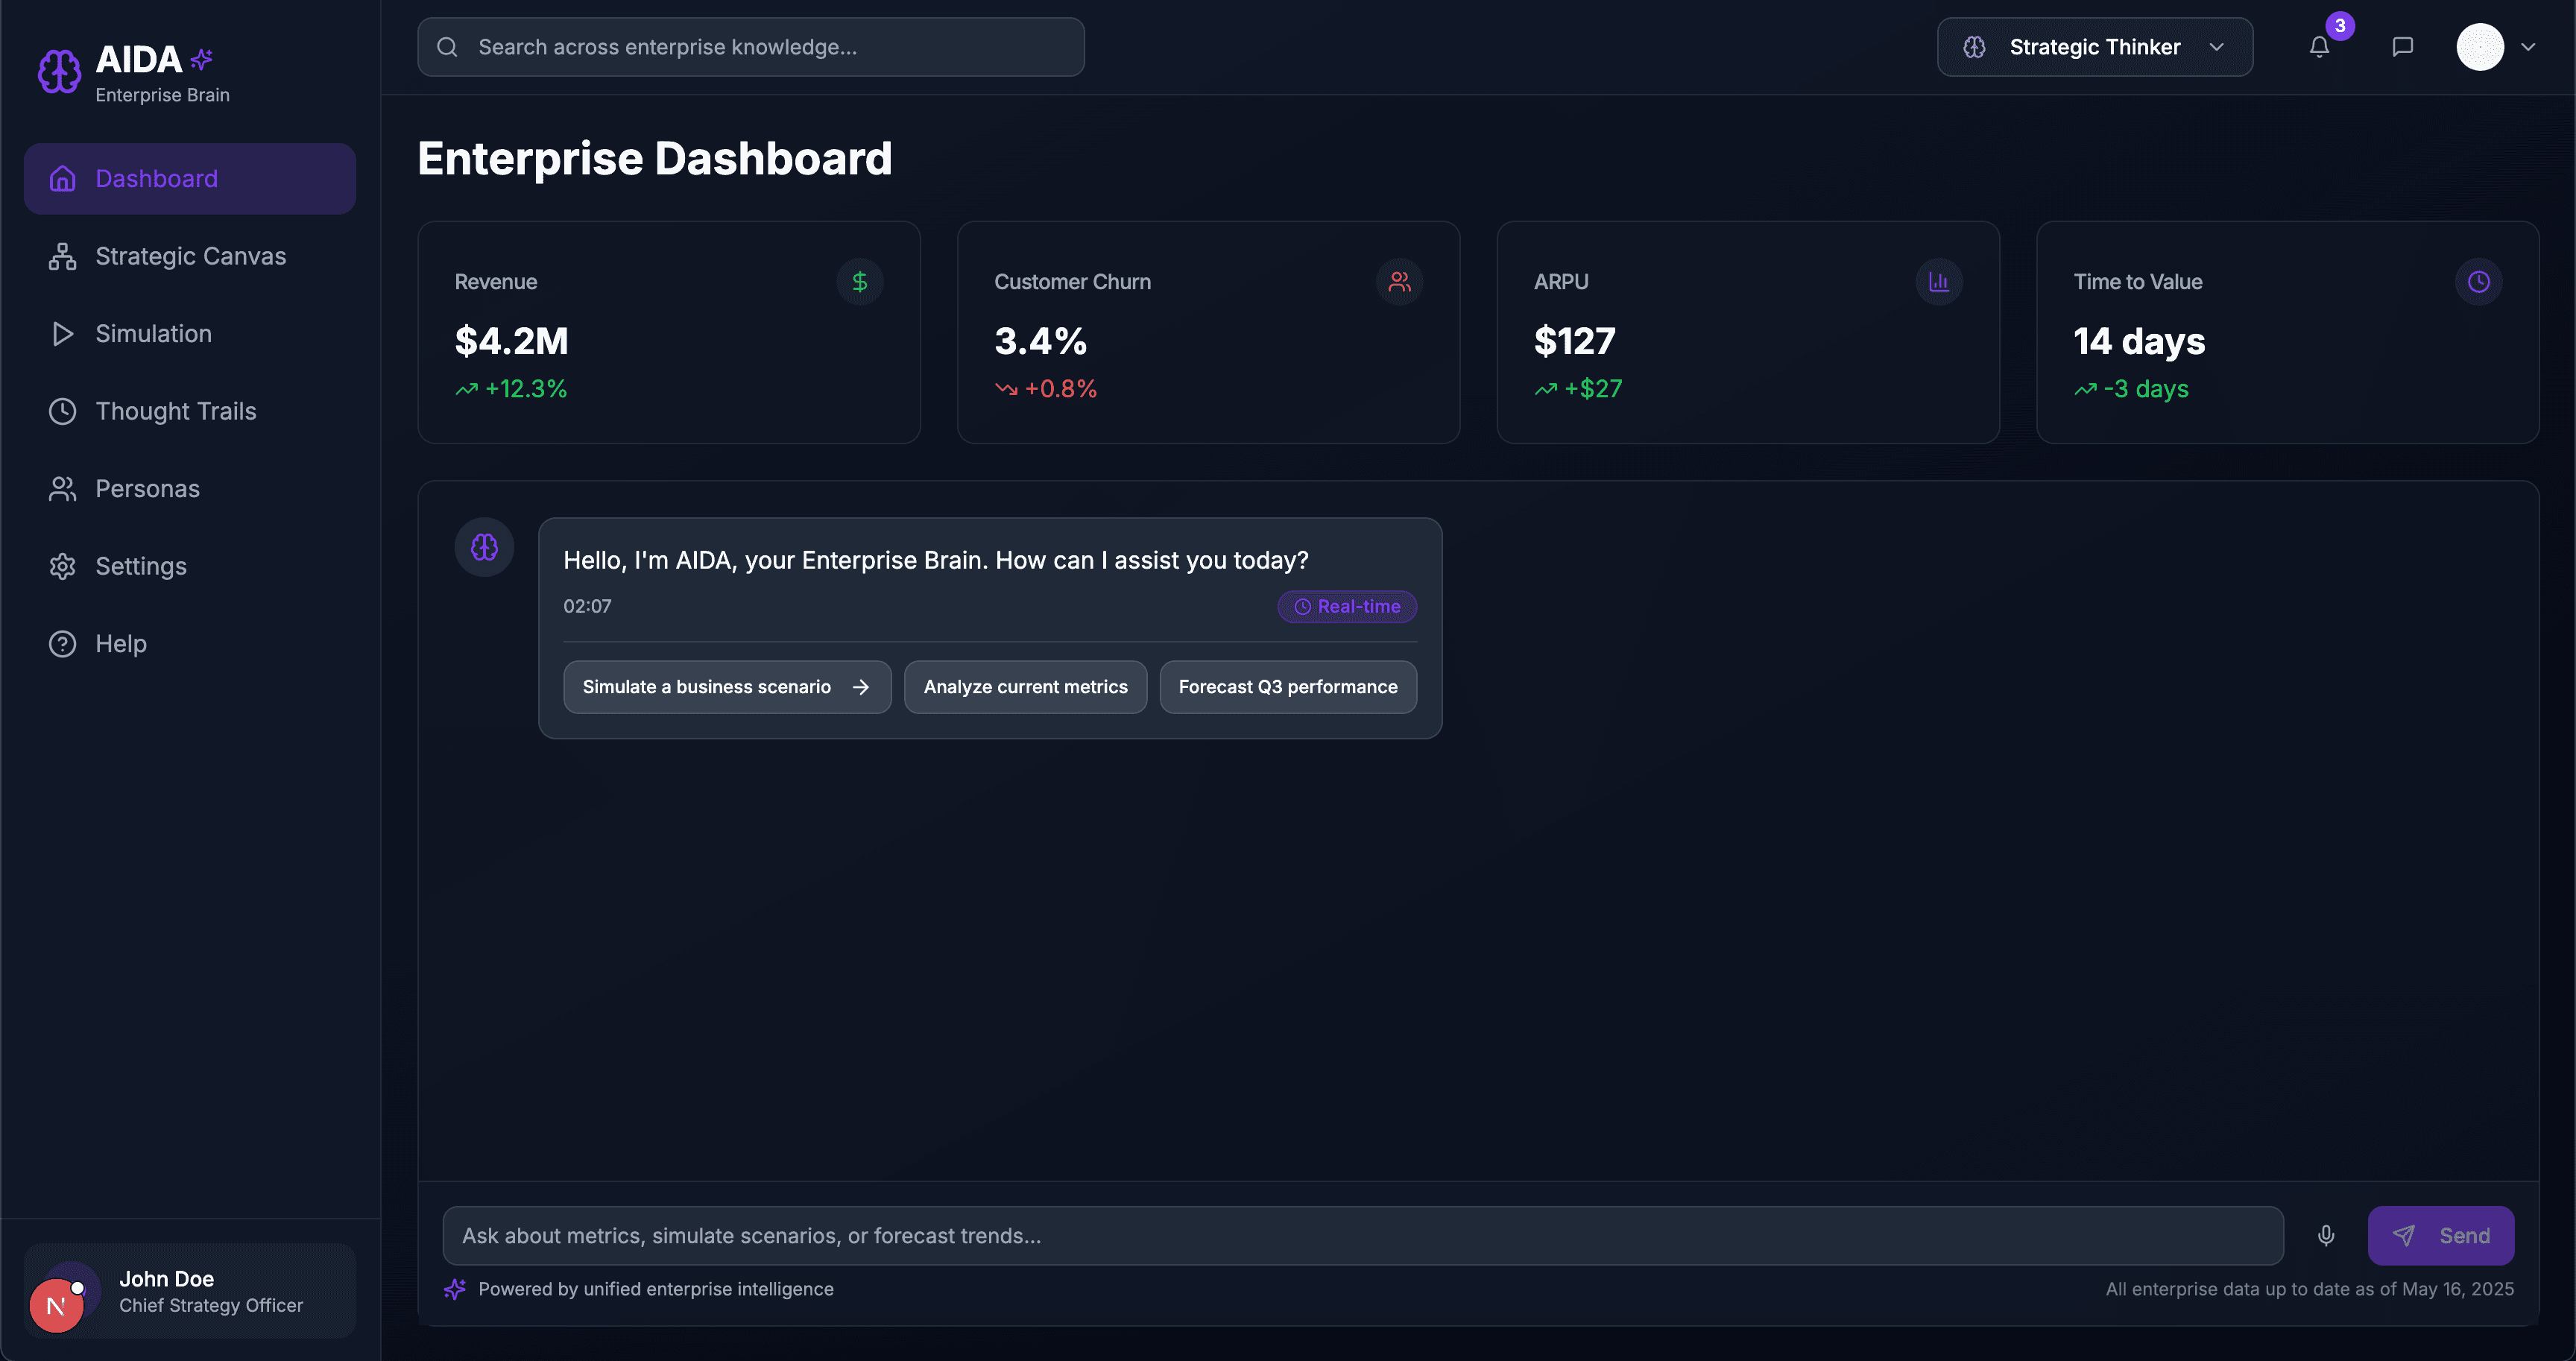This screenshot has height=1361, width=2576.
Task: Click the data up to date notice
Action: pos(2309,1289)
